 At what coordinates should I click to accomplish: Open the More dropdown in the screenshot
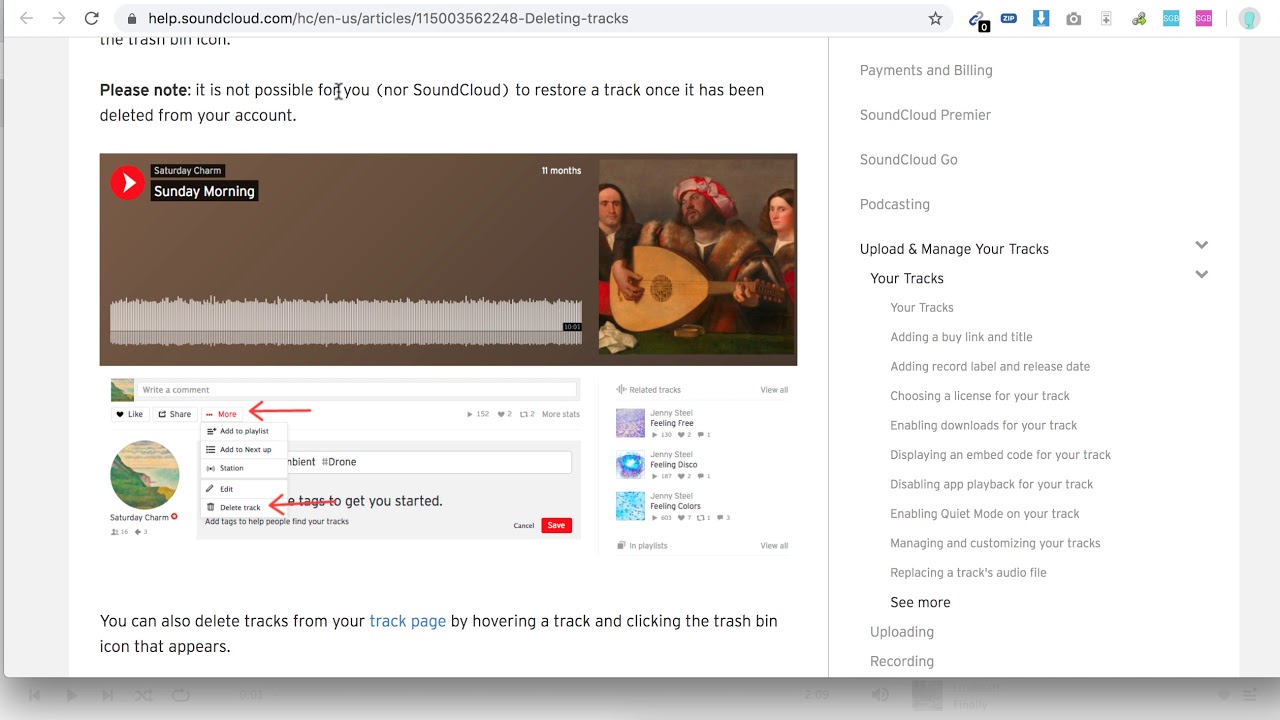click(x=224, y=412)
